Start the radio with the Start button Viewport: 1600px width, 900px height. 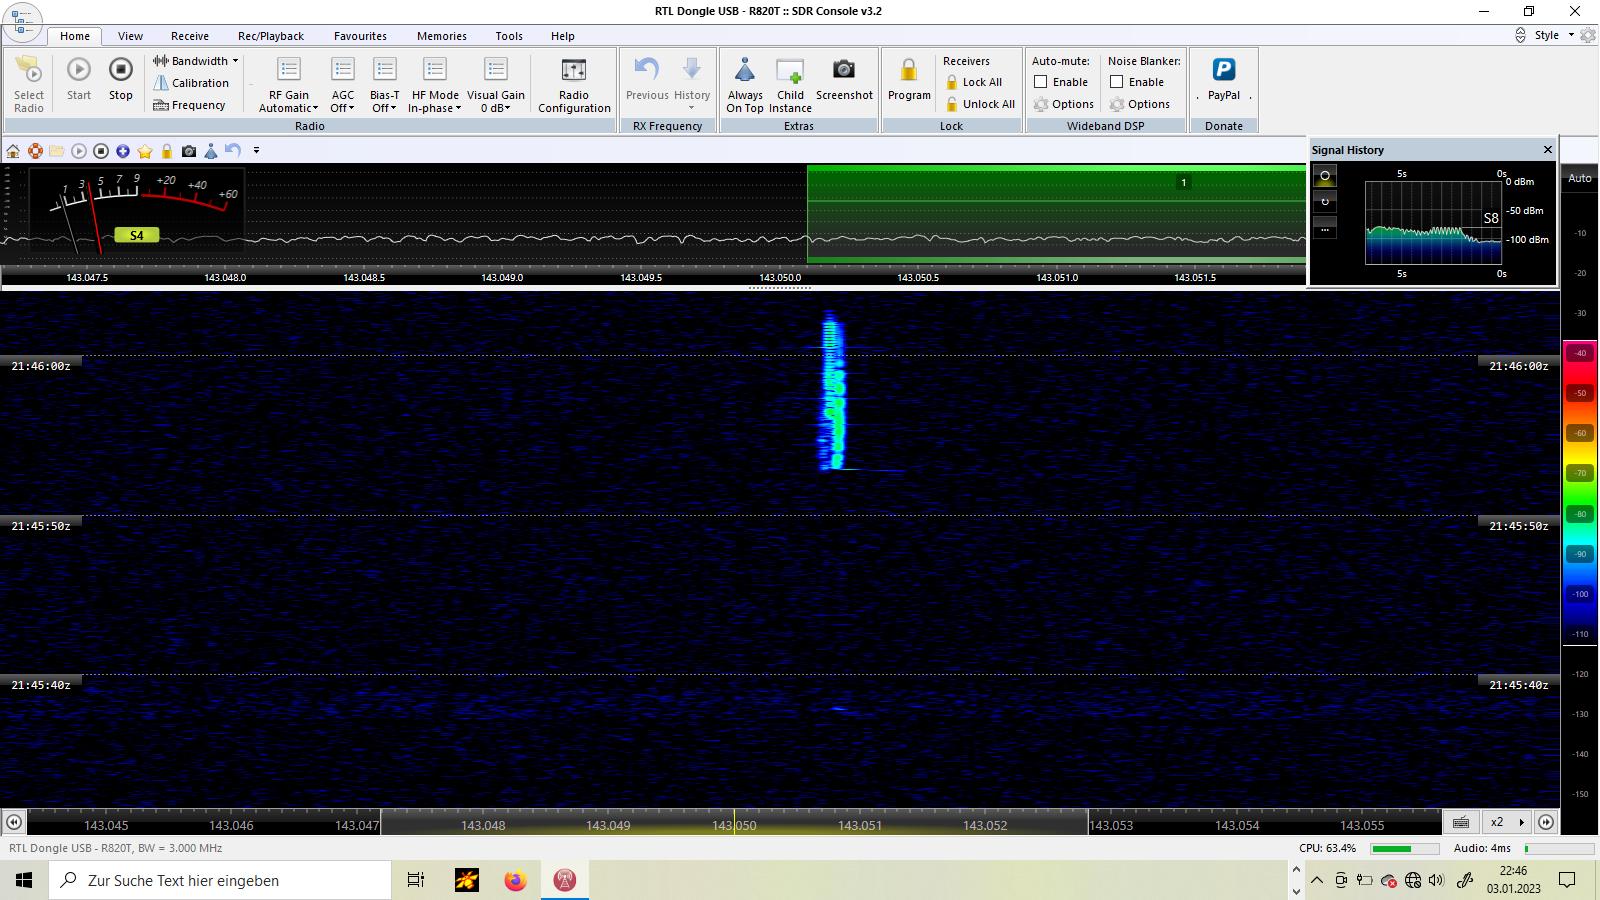(79, 80)
